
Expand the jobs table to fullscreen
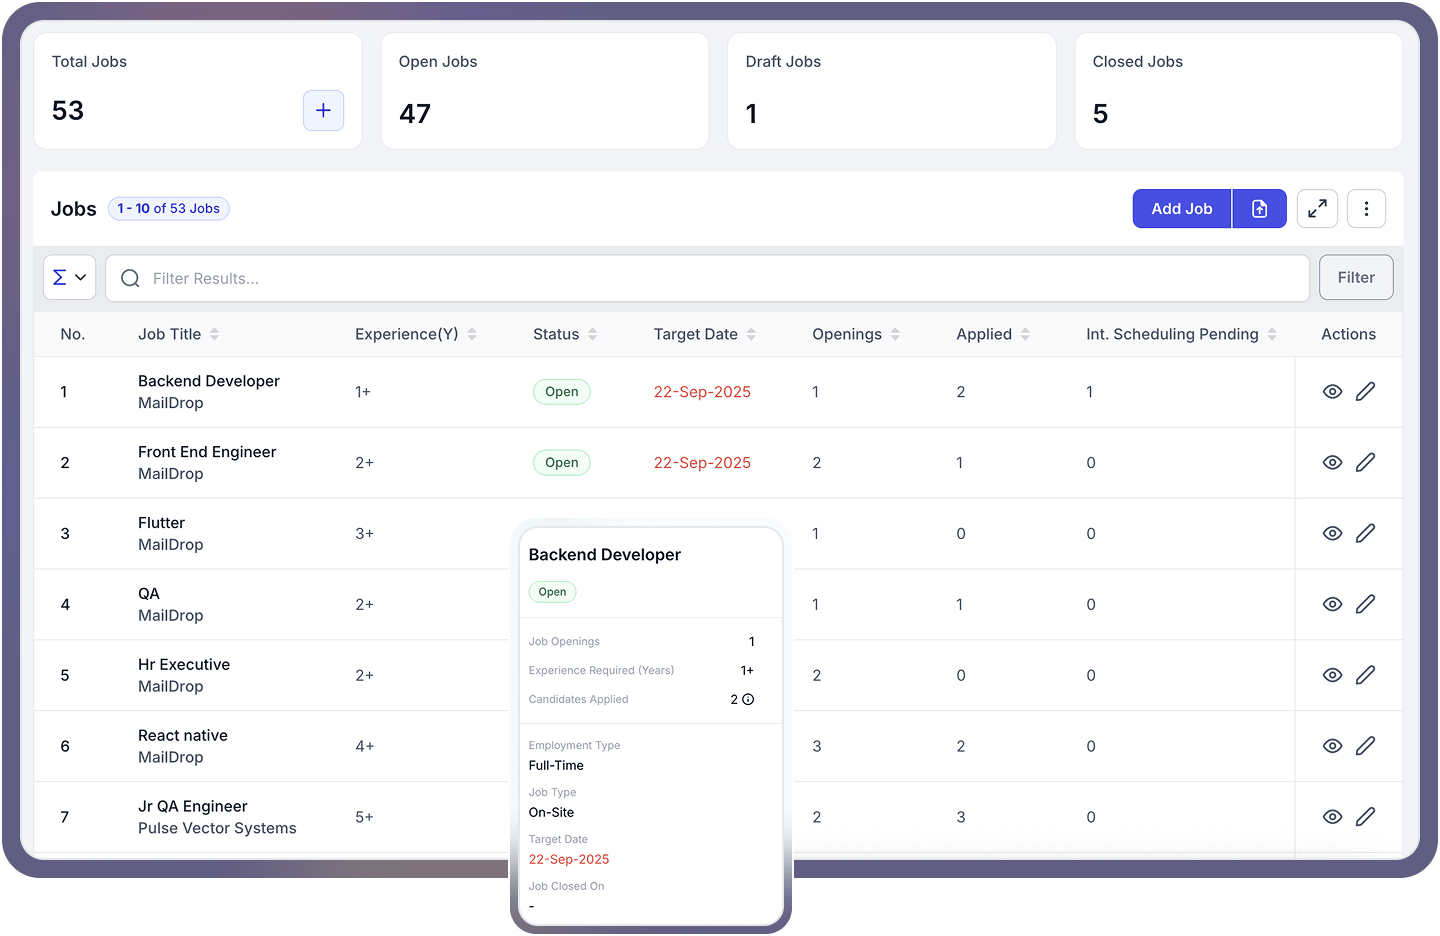tap(1317, 208)
